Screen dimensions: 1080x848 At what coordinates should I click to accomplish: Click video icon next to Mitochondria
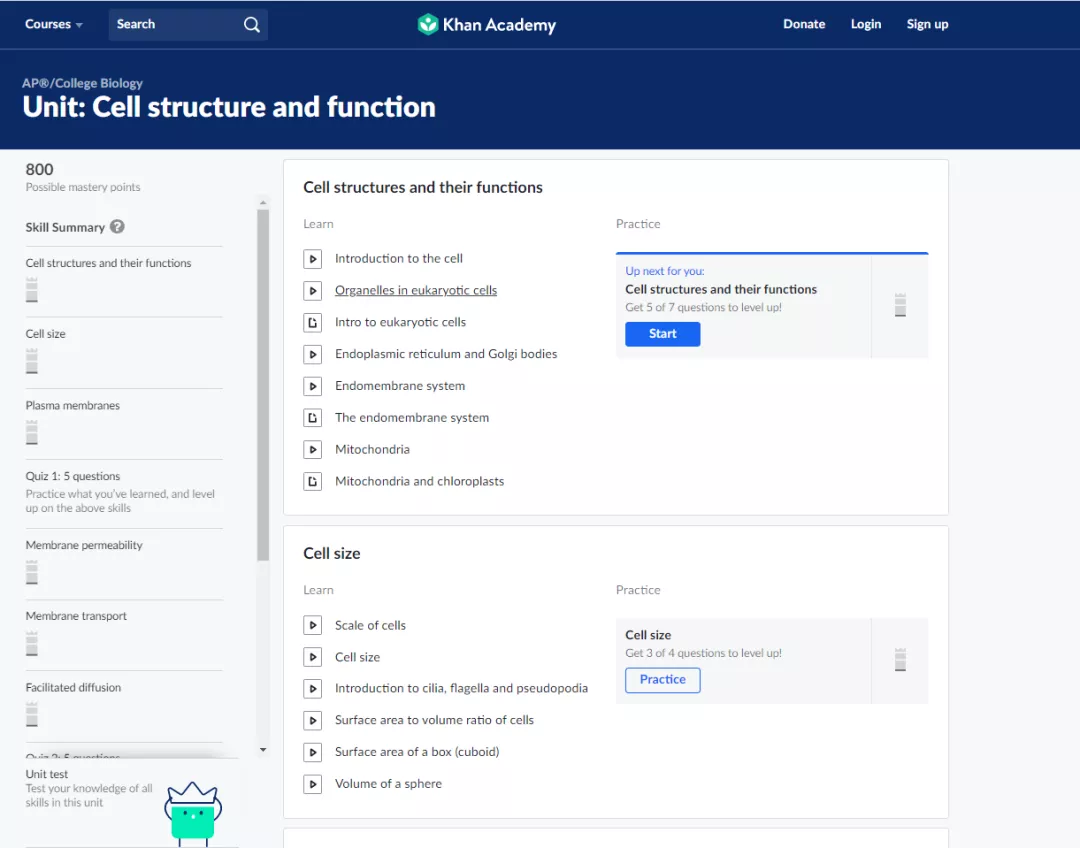pos(313,450)
